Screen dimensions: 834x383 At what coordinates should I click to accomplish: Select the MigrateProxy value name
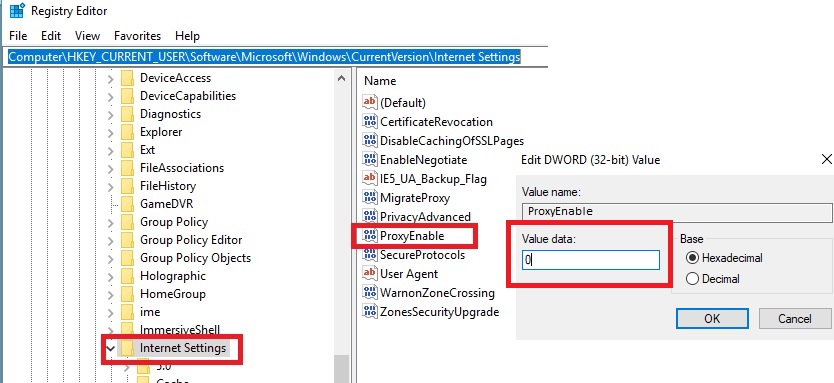pyautogui.click(x=415, y=198)
